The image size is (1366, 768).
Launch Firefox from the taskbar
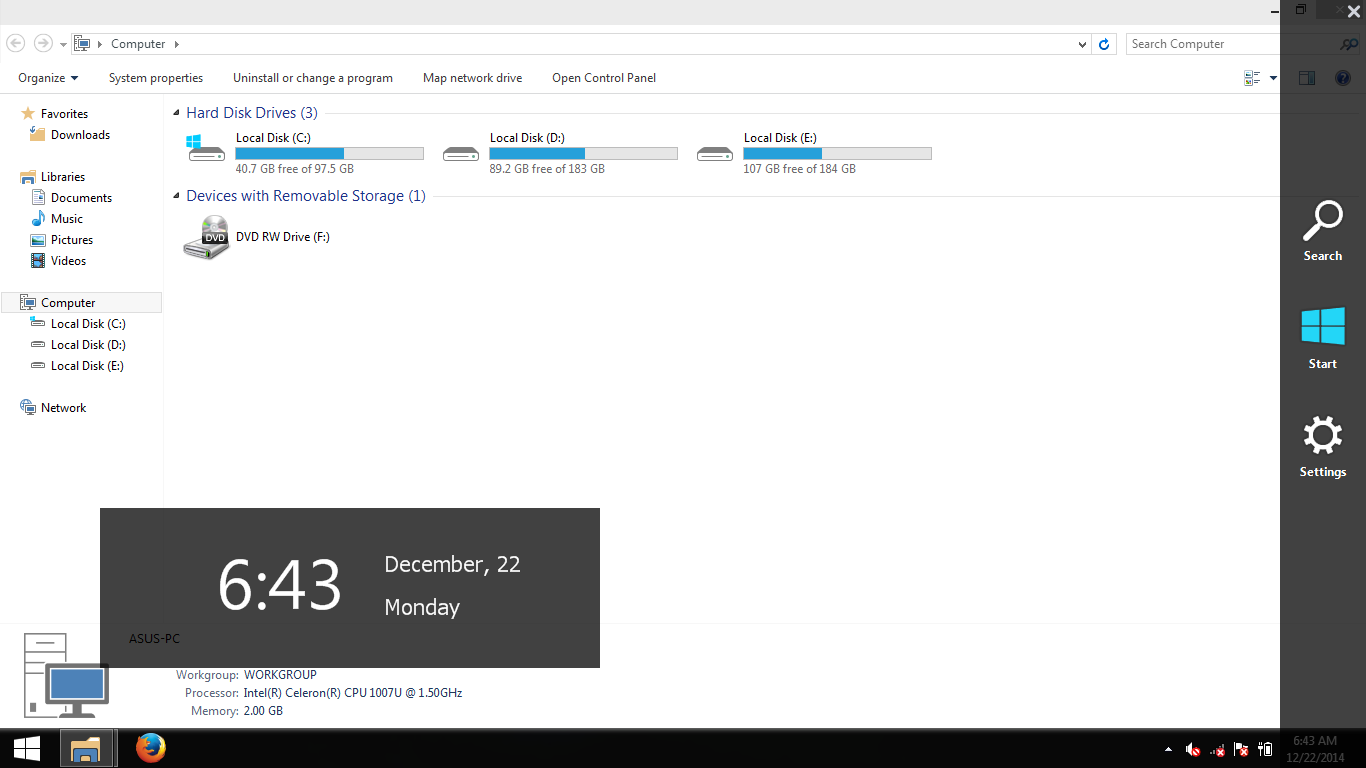150,748
